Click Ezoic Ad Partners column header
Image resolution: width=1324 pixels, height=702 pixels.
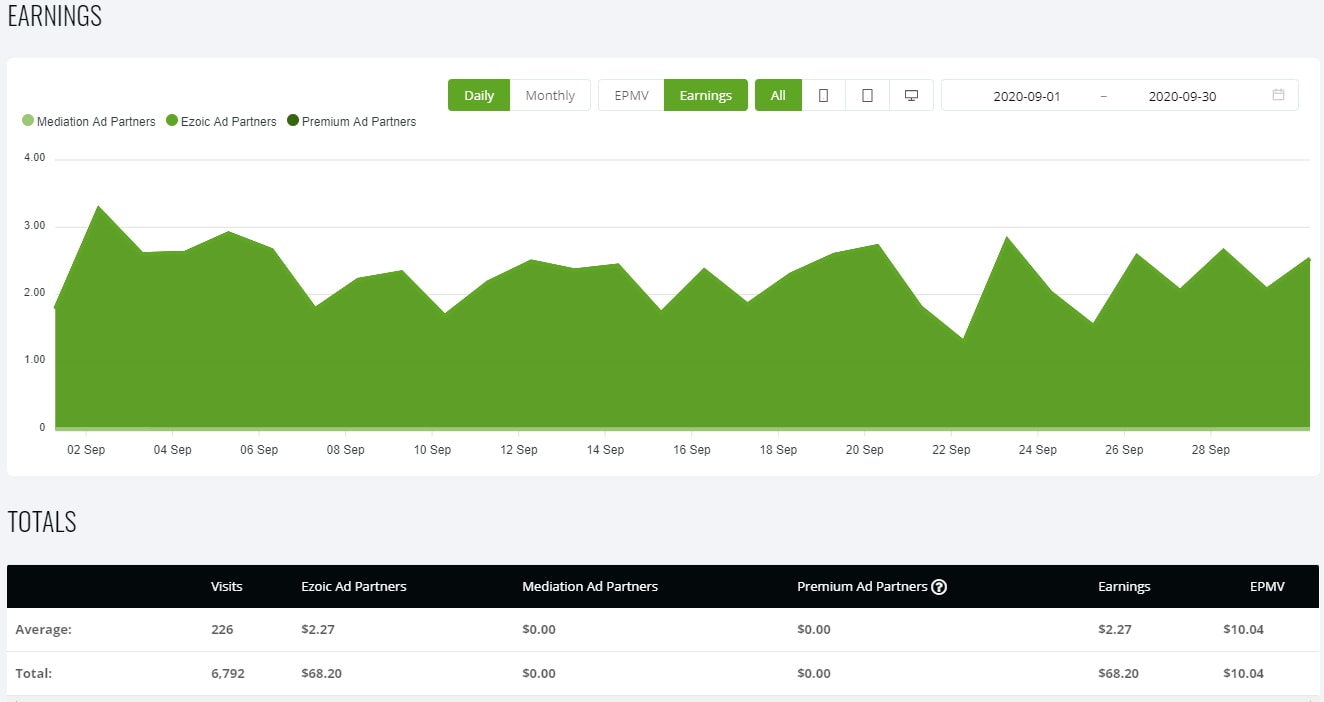[354, 586]
